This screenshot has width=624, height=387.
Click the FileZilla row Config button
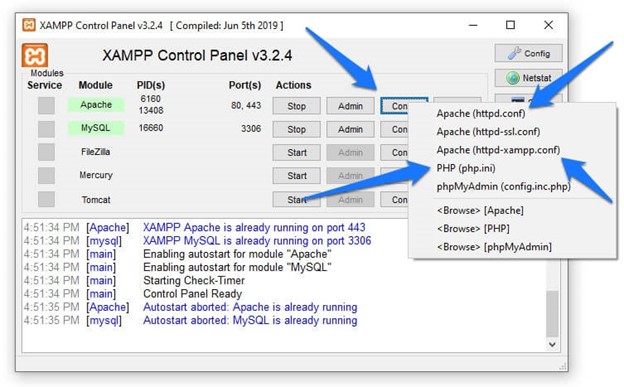394,152
